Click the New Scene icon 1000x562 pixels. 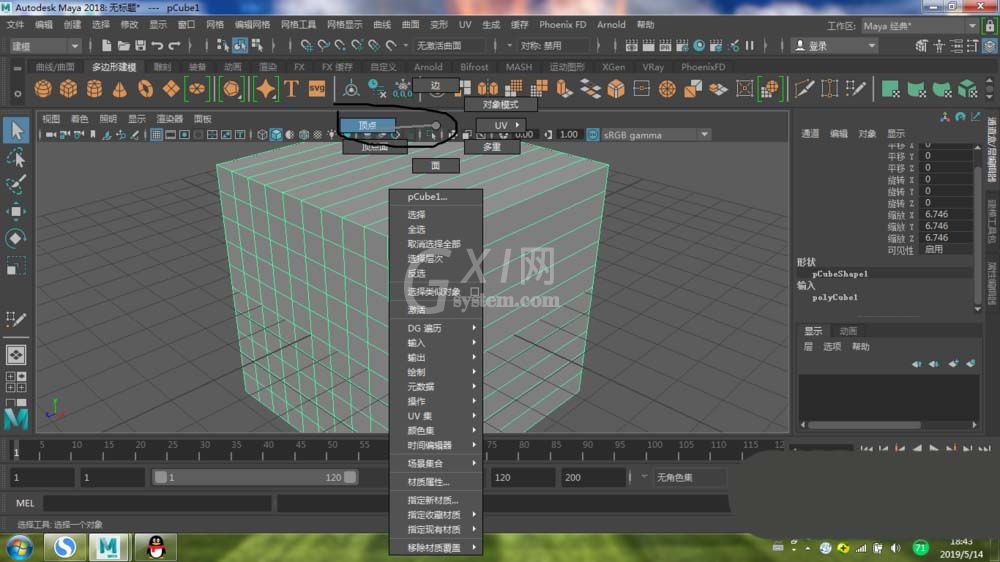click(107, 45)
